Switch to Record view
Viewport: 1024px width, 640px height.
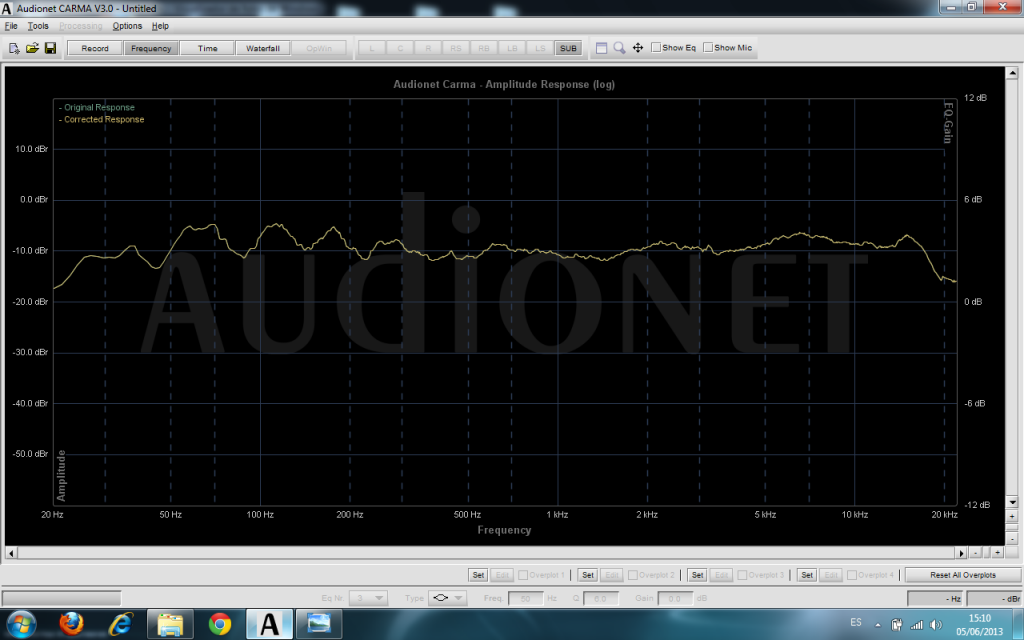point(95,48)
